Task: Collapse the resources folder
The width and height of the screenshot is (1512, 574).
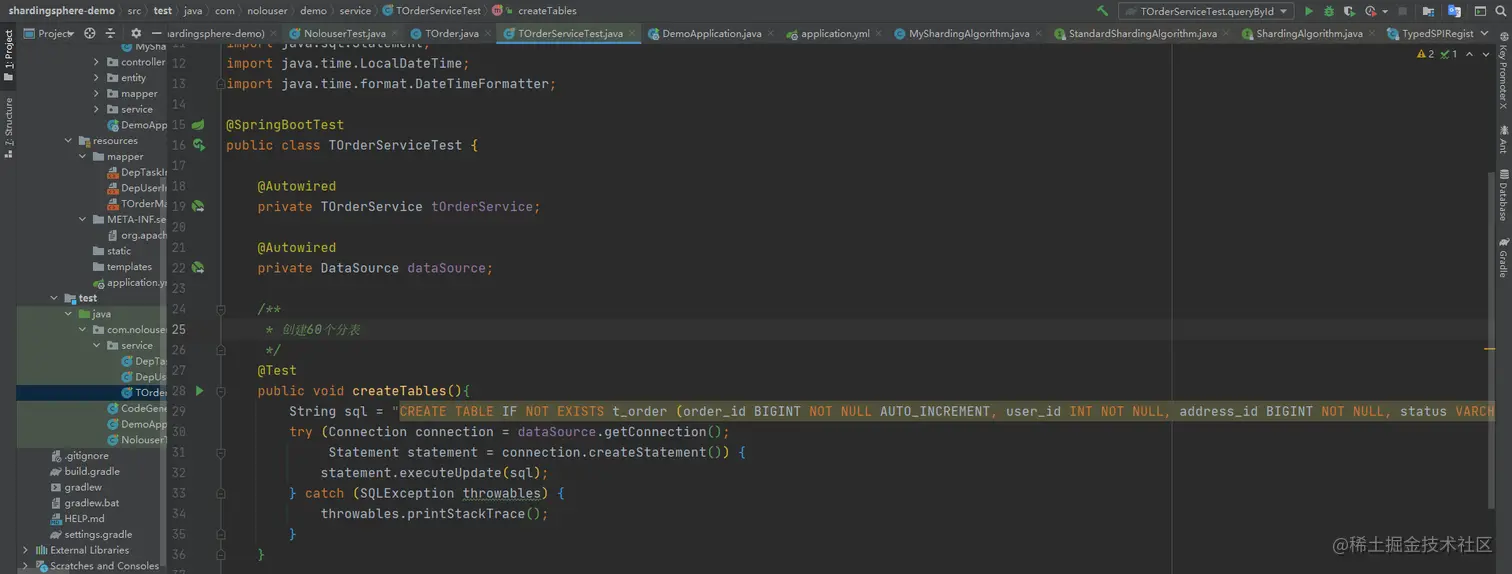Action: pyautogui.click(x=69, y=141)
